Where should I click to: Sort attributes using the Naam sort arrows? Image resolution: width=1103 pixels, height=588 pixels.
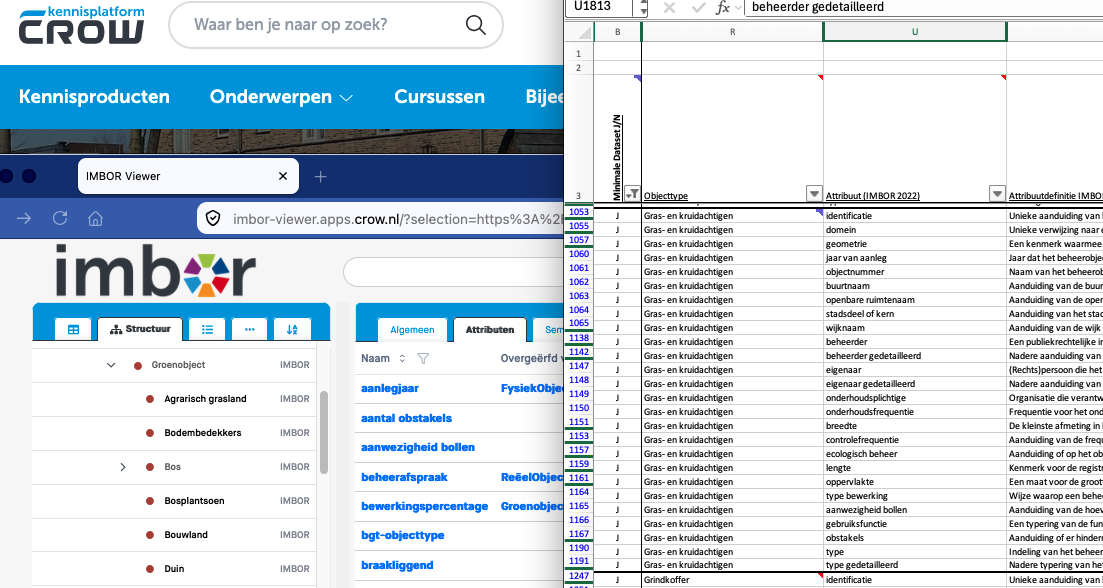pos(402,359)
